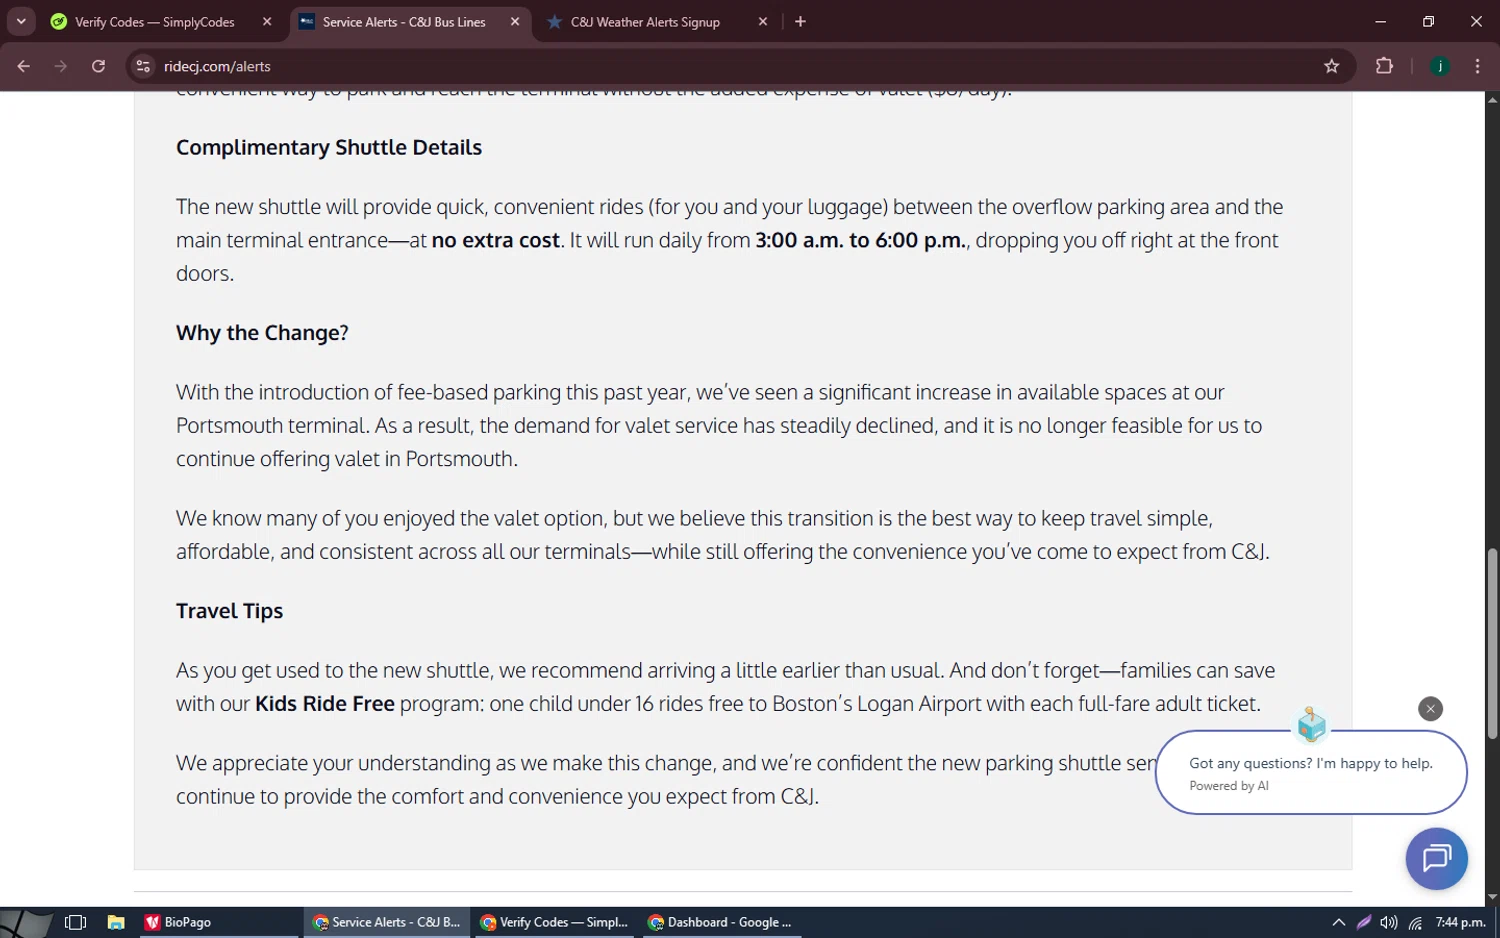Open the Extensions puzzle icon
1500x938 pixels.
[1384, 66]
